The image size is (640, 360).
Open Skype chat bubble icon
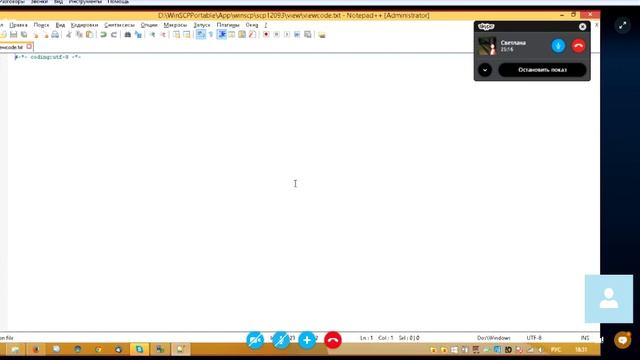(x=623, y=340)
